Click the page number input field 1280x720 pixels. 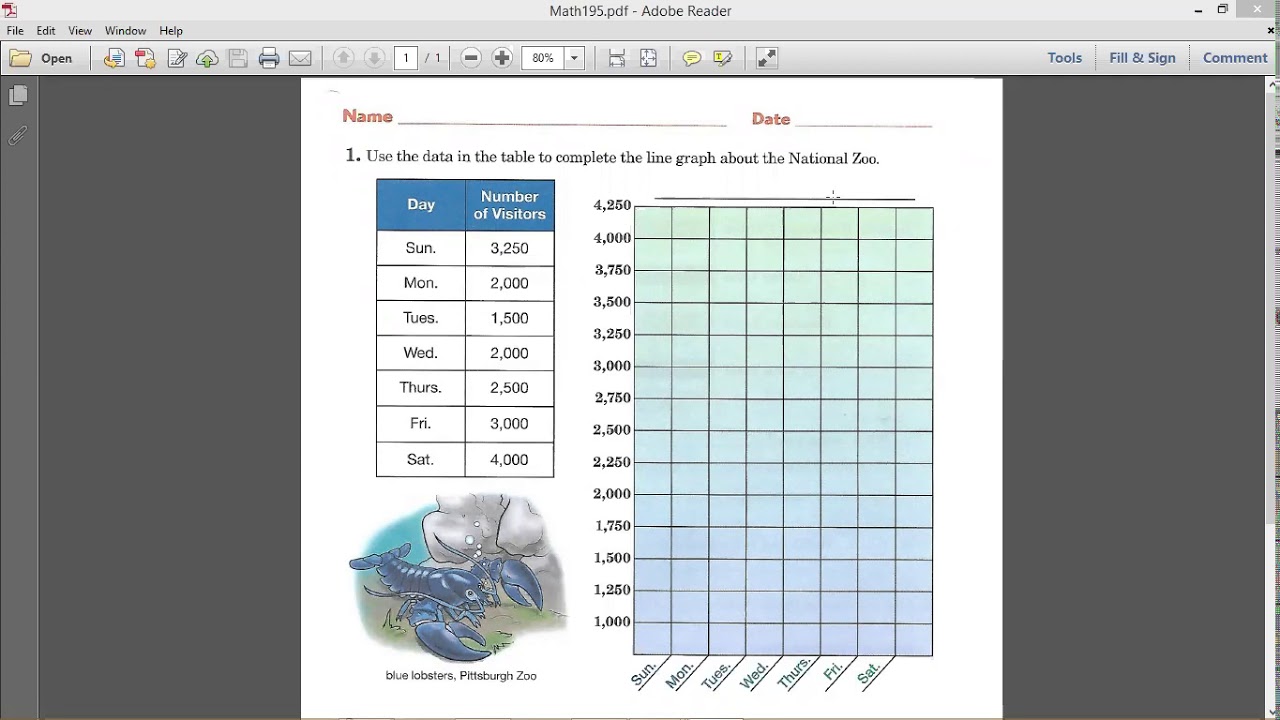pyautogui.click(x=405, y=58)
